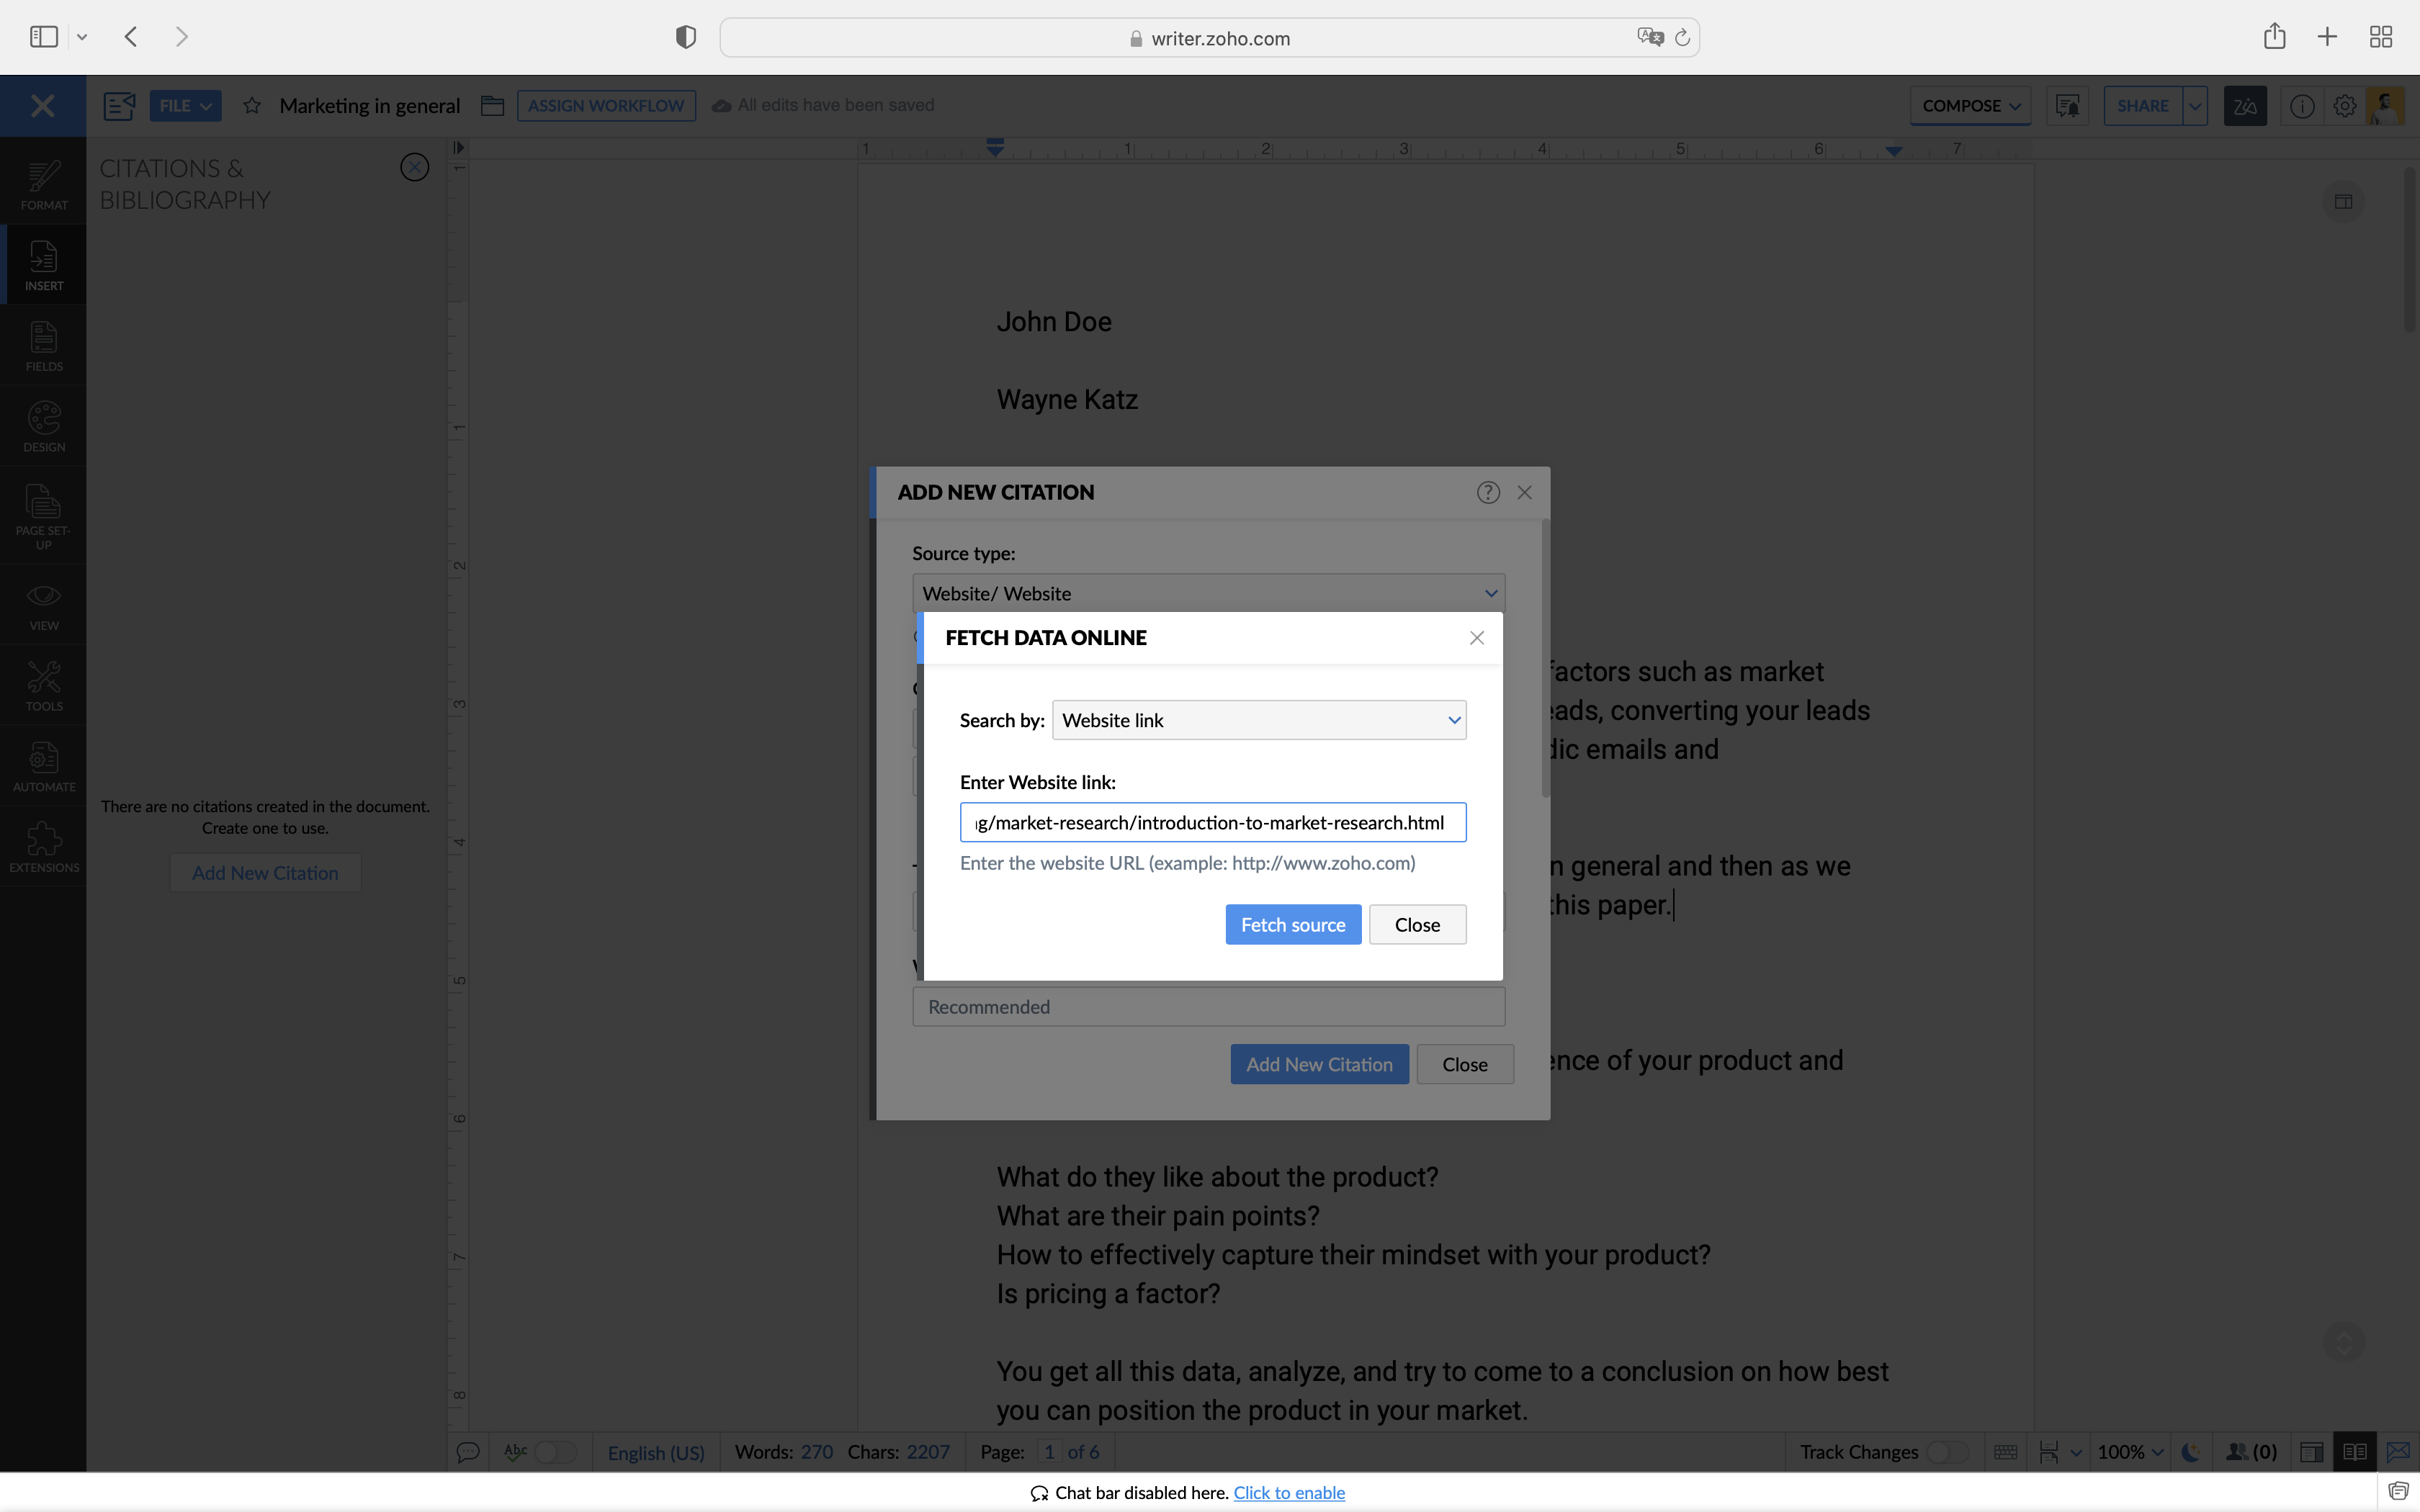Close the Fetch Data Online dialog

coord(1476,638)
